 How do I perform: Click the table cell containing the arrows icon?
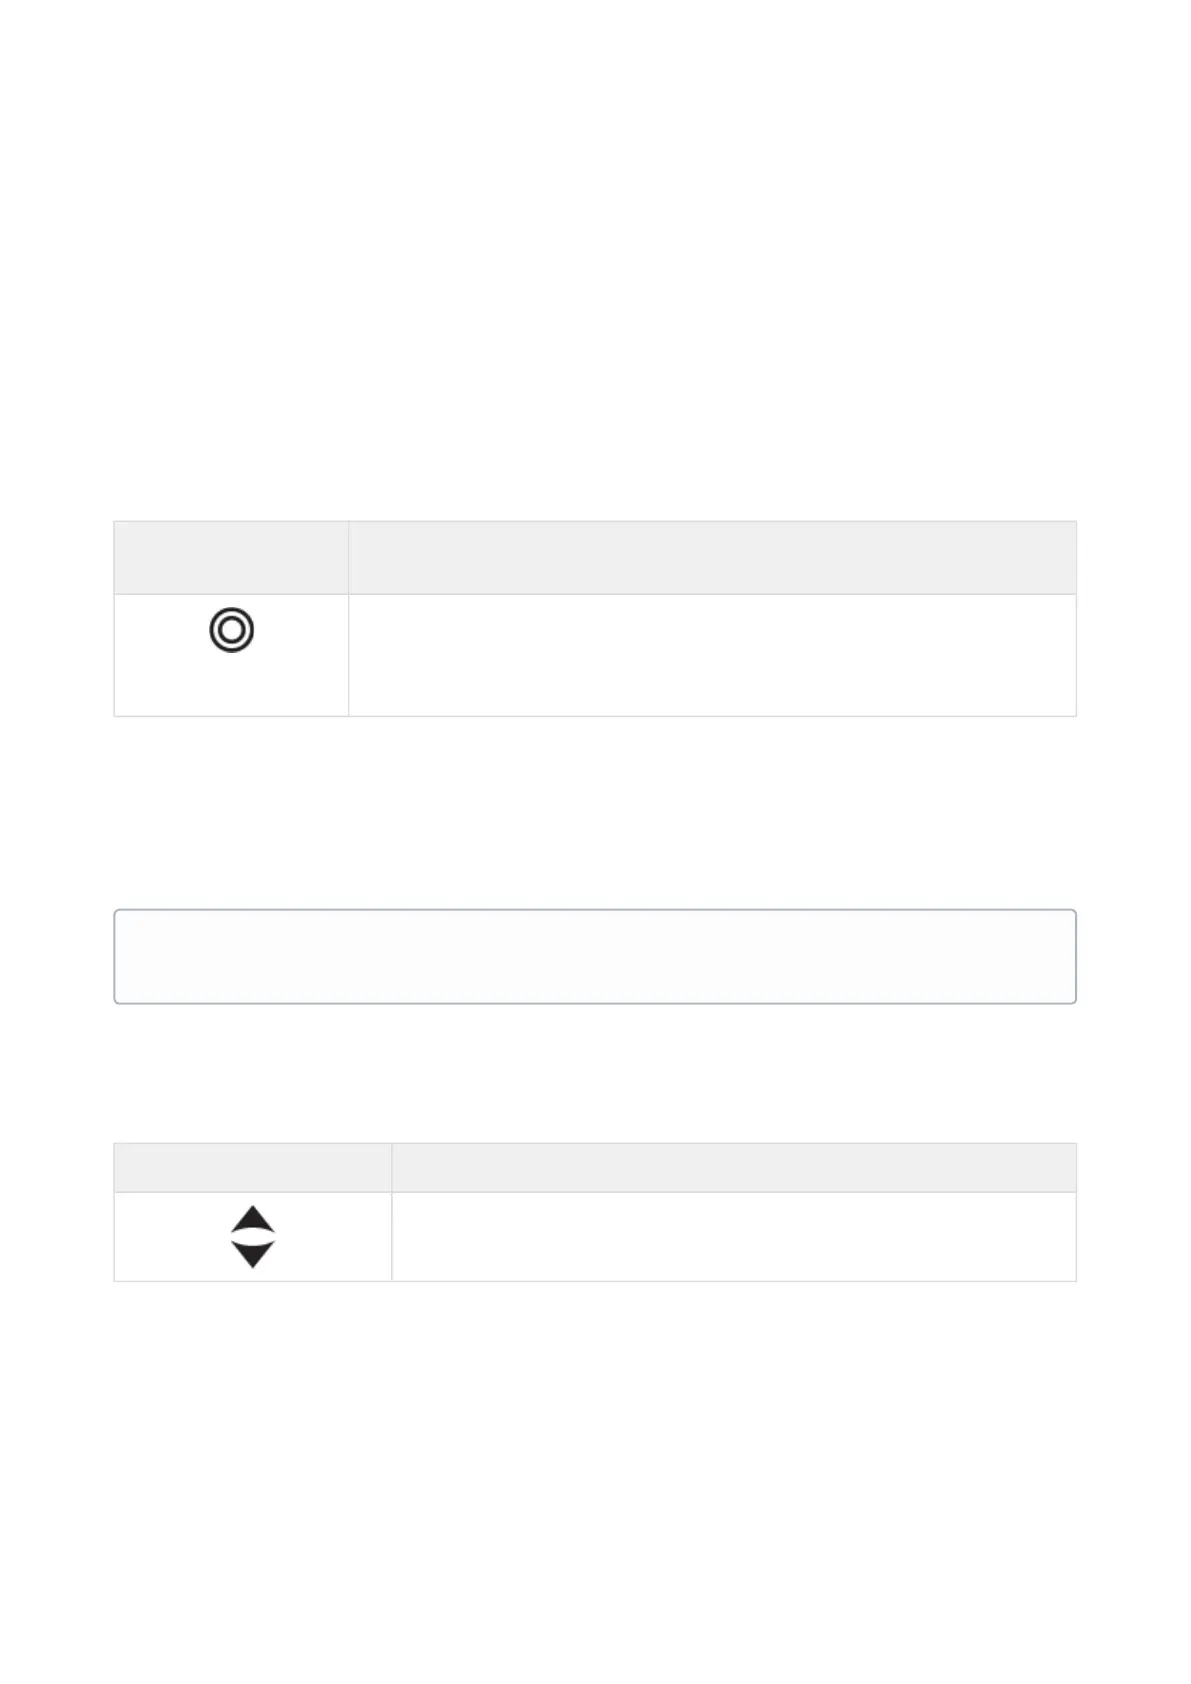pos(252,1236)
